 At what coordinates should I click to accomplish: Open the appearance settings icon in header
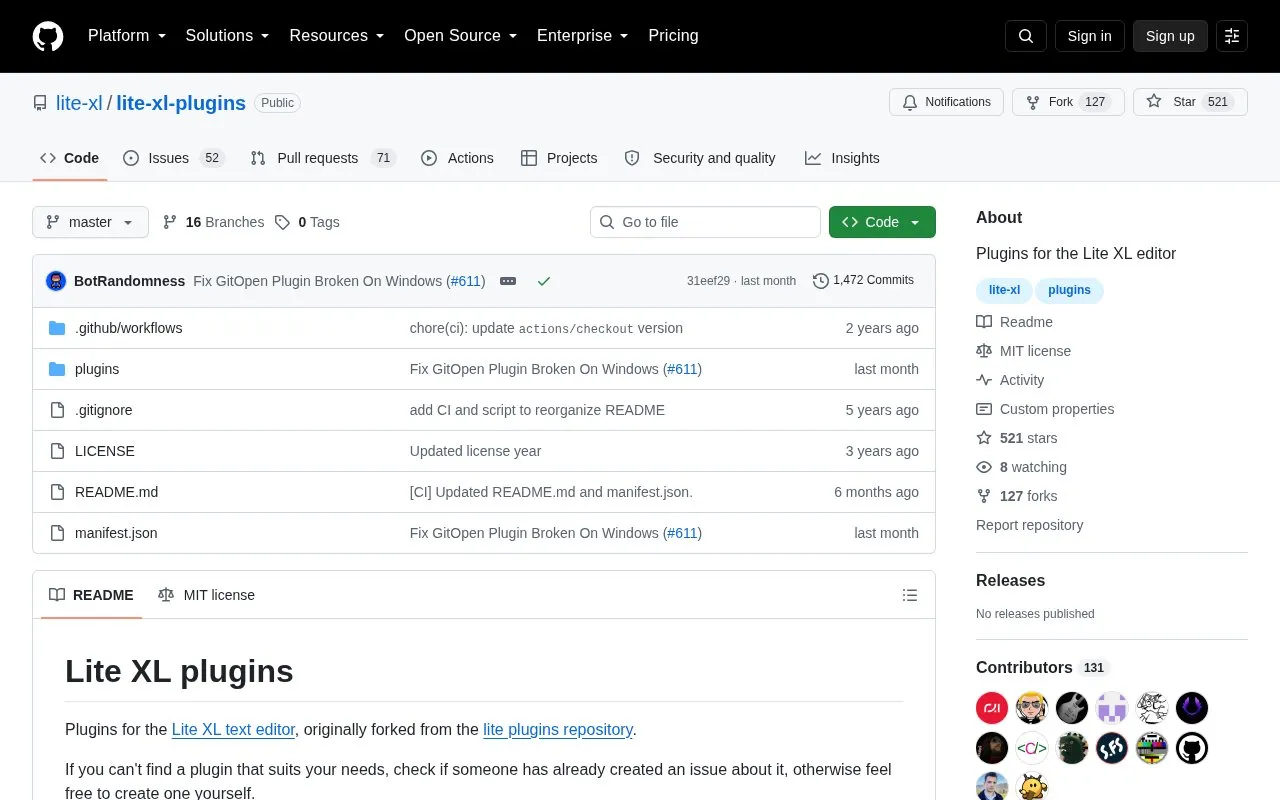pos(1232,36)
